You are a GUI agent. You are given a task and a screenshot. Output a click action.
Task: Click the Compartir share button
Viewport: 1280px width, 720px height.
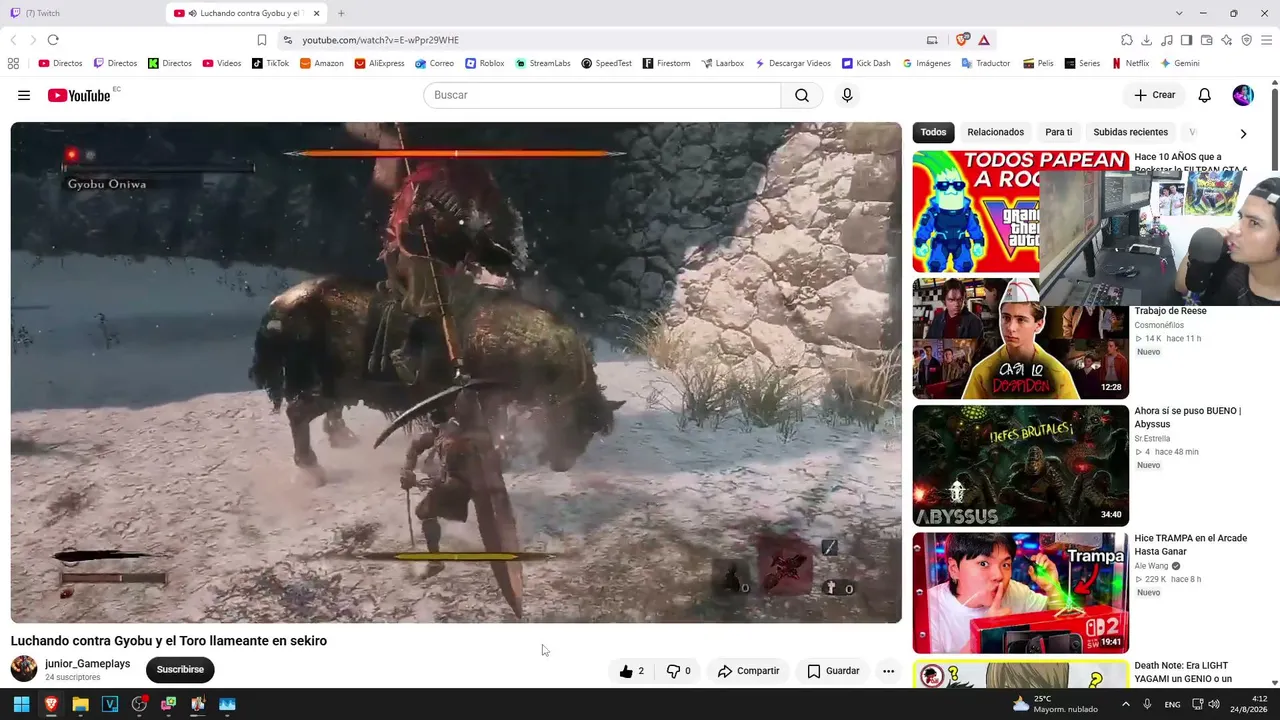point(748,671)
